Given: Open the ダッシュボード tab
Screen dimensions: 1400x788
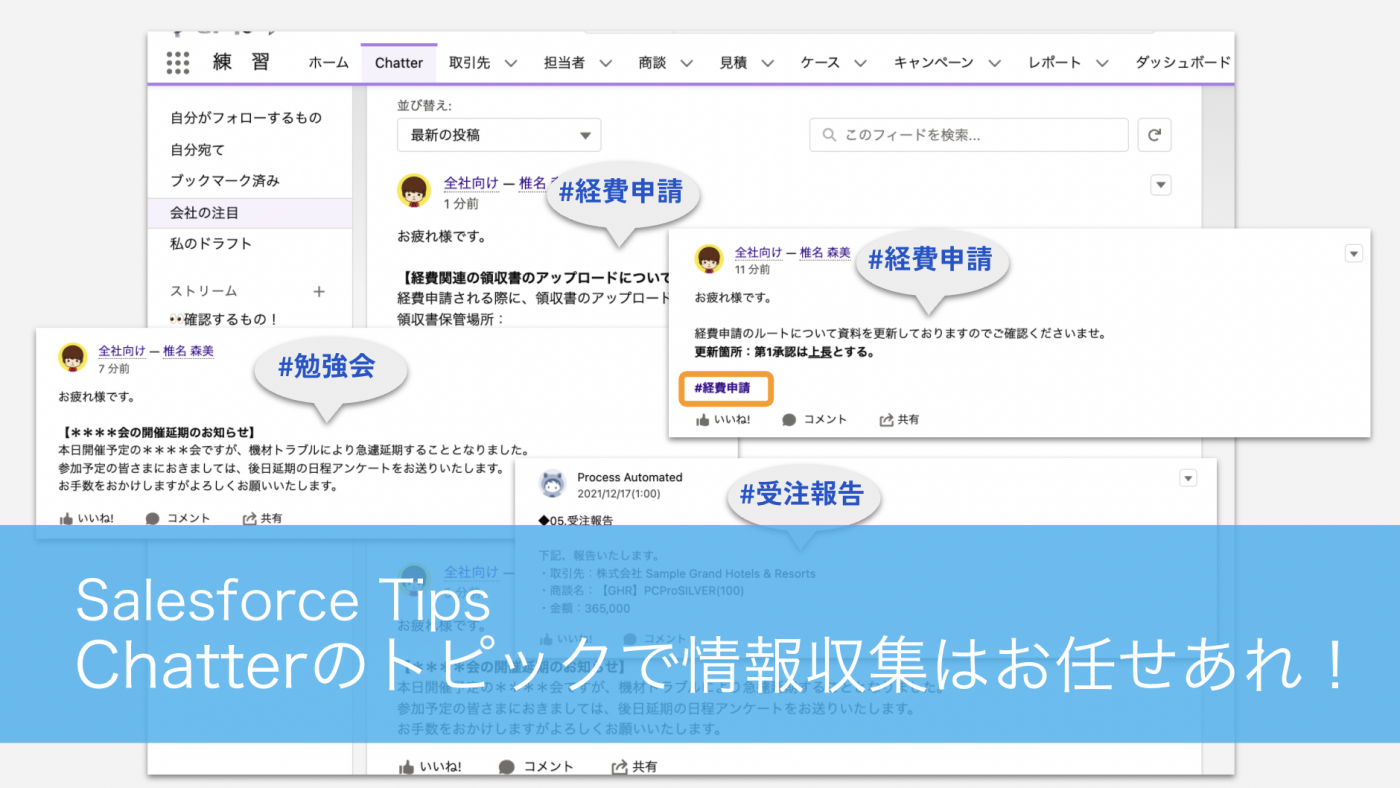Looking at the screenshot, I should [x=1183, y=62].
